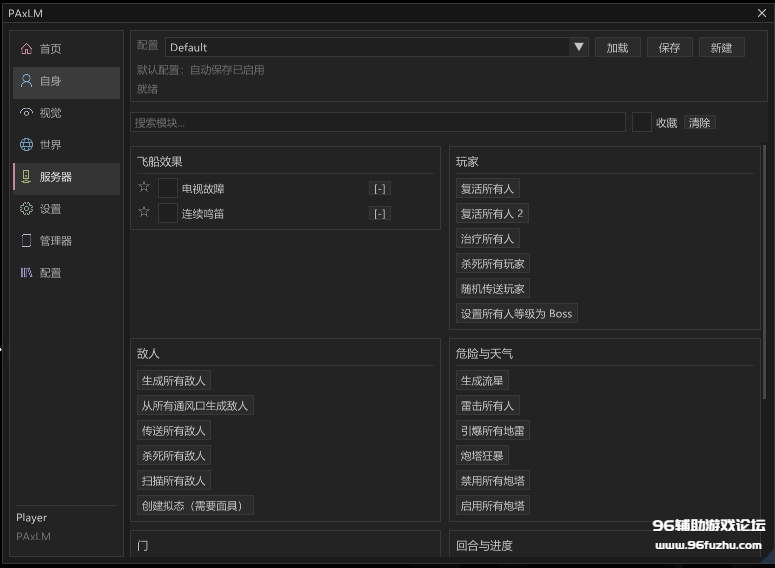Click the eye icon beside 视觉
The width and height of the screenshot is (775, 568).
26,113
